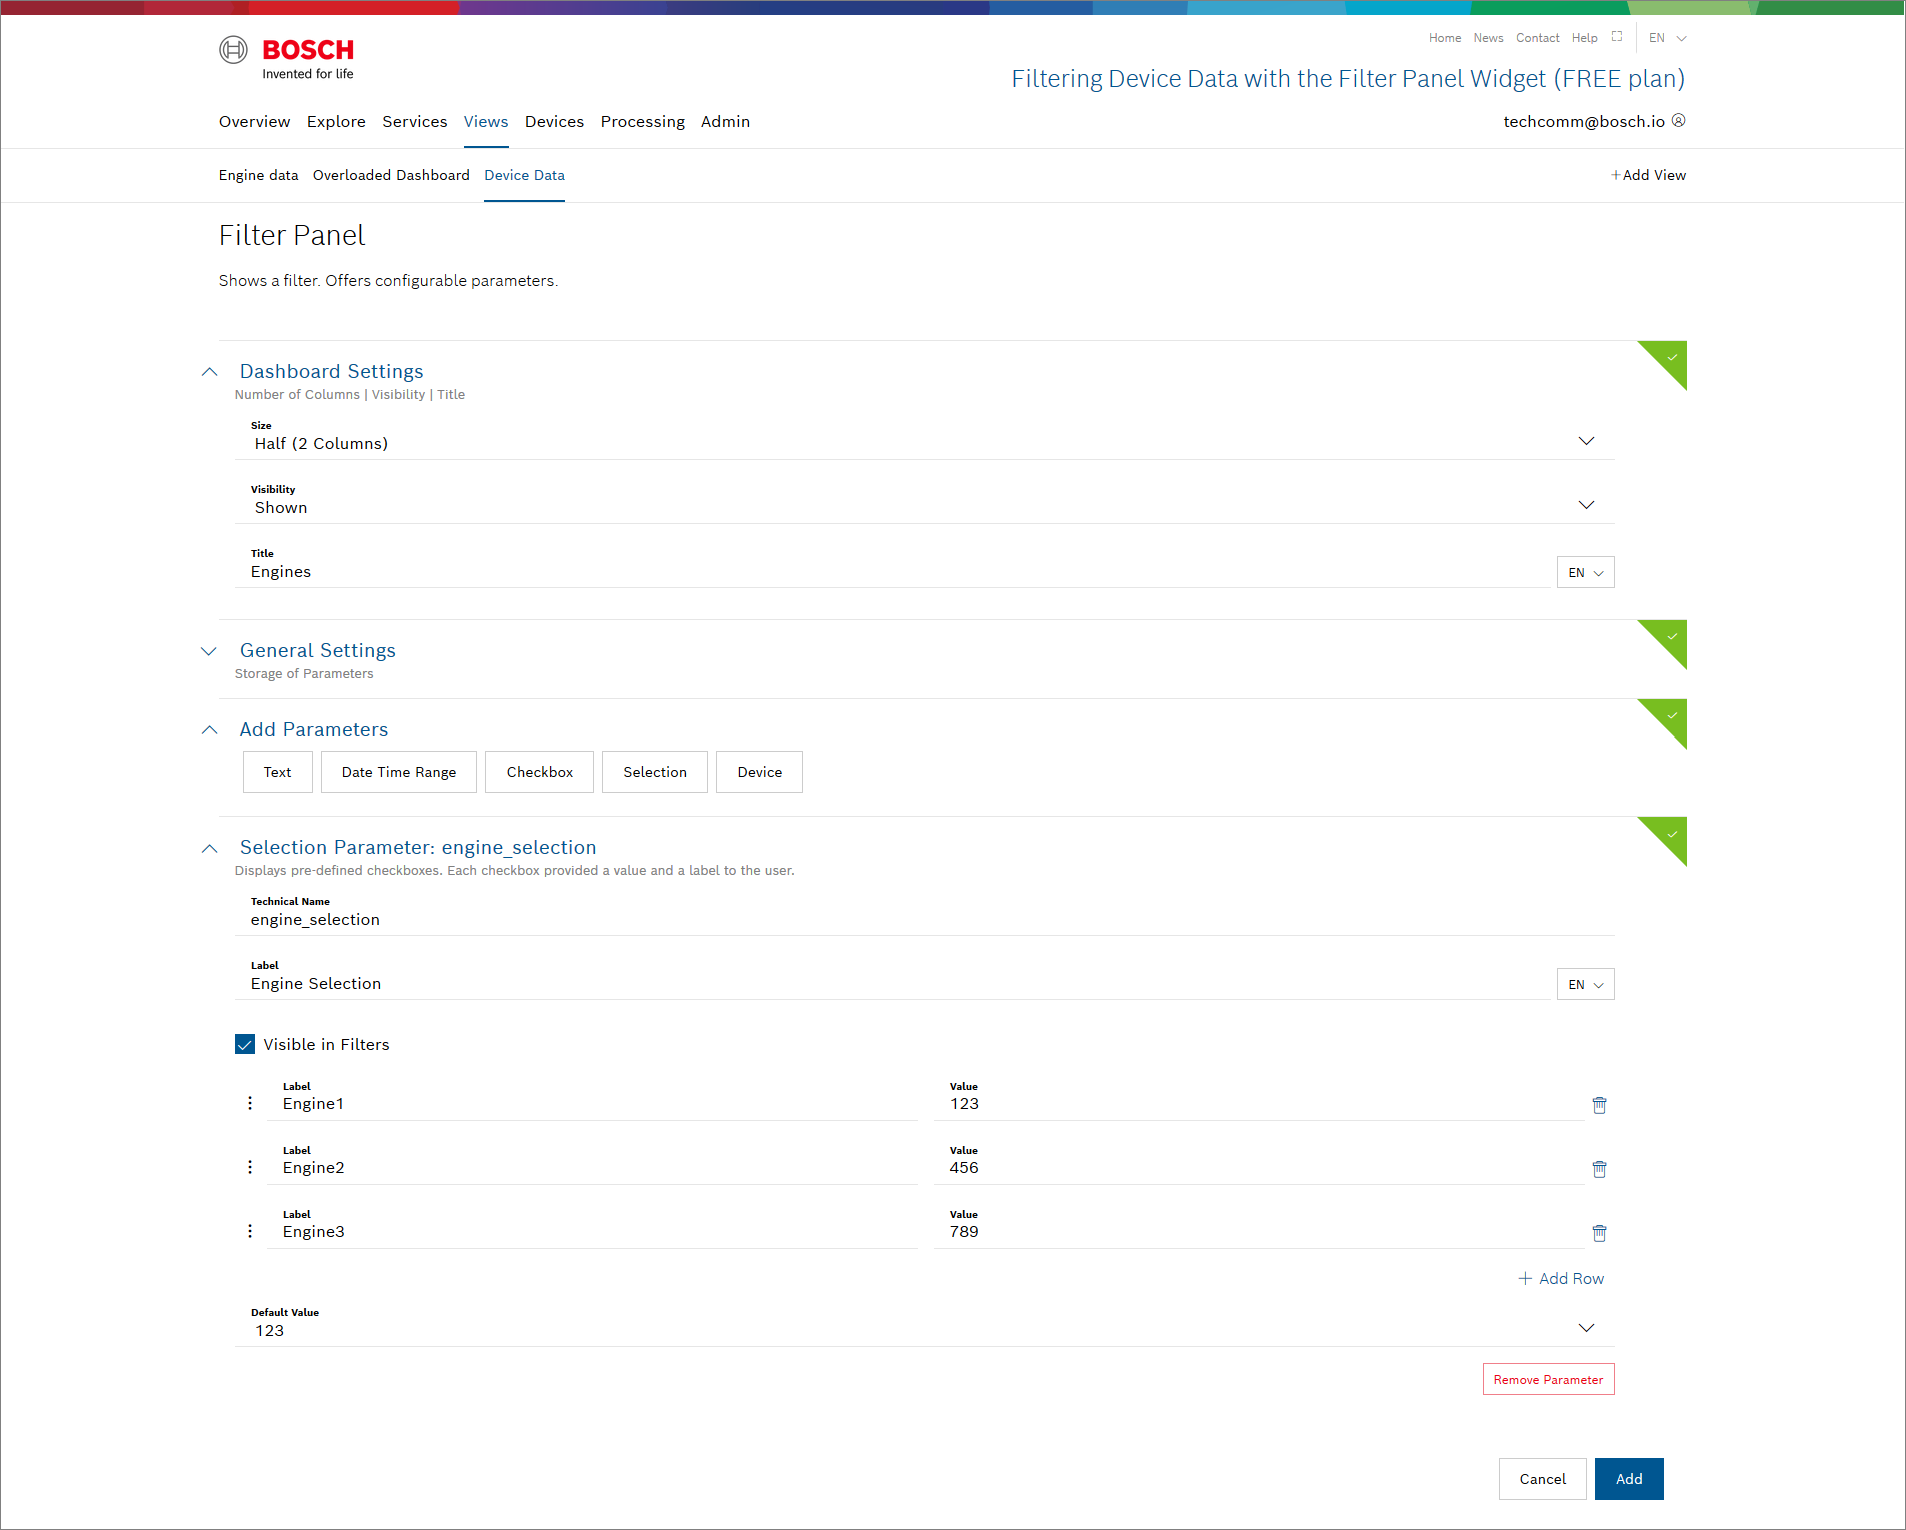Click the Remove Parameter button
Image resolution: width=1906 pixels, height=1530 pixels.
click(x=1548, y=1380)
